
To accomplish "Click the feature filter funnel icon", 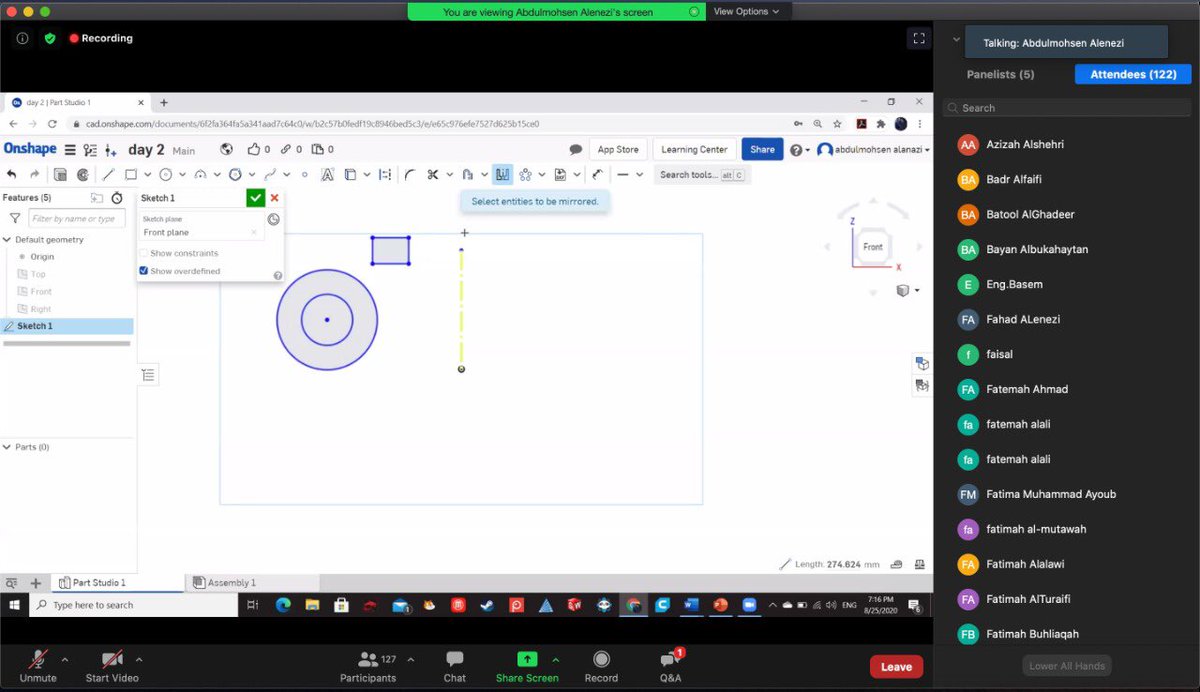I will (15, 218).
